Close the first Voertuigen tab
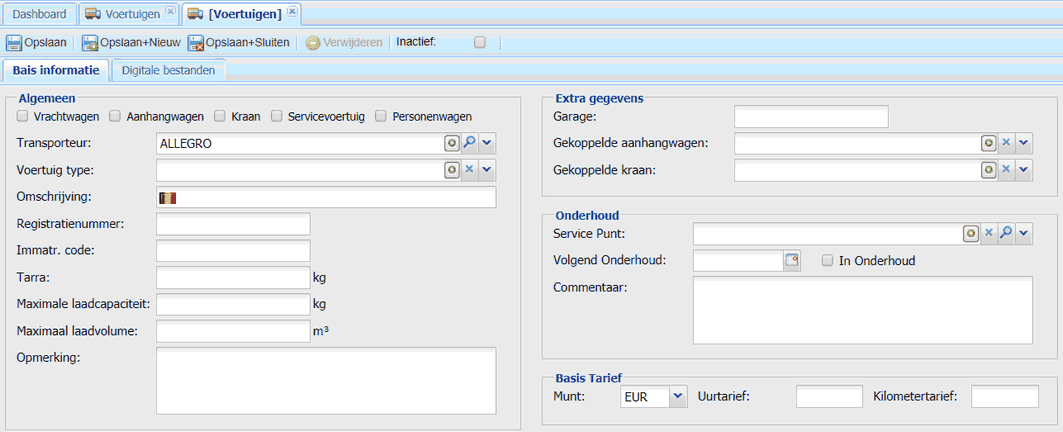 coord(170,12)
